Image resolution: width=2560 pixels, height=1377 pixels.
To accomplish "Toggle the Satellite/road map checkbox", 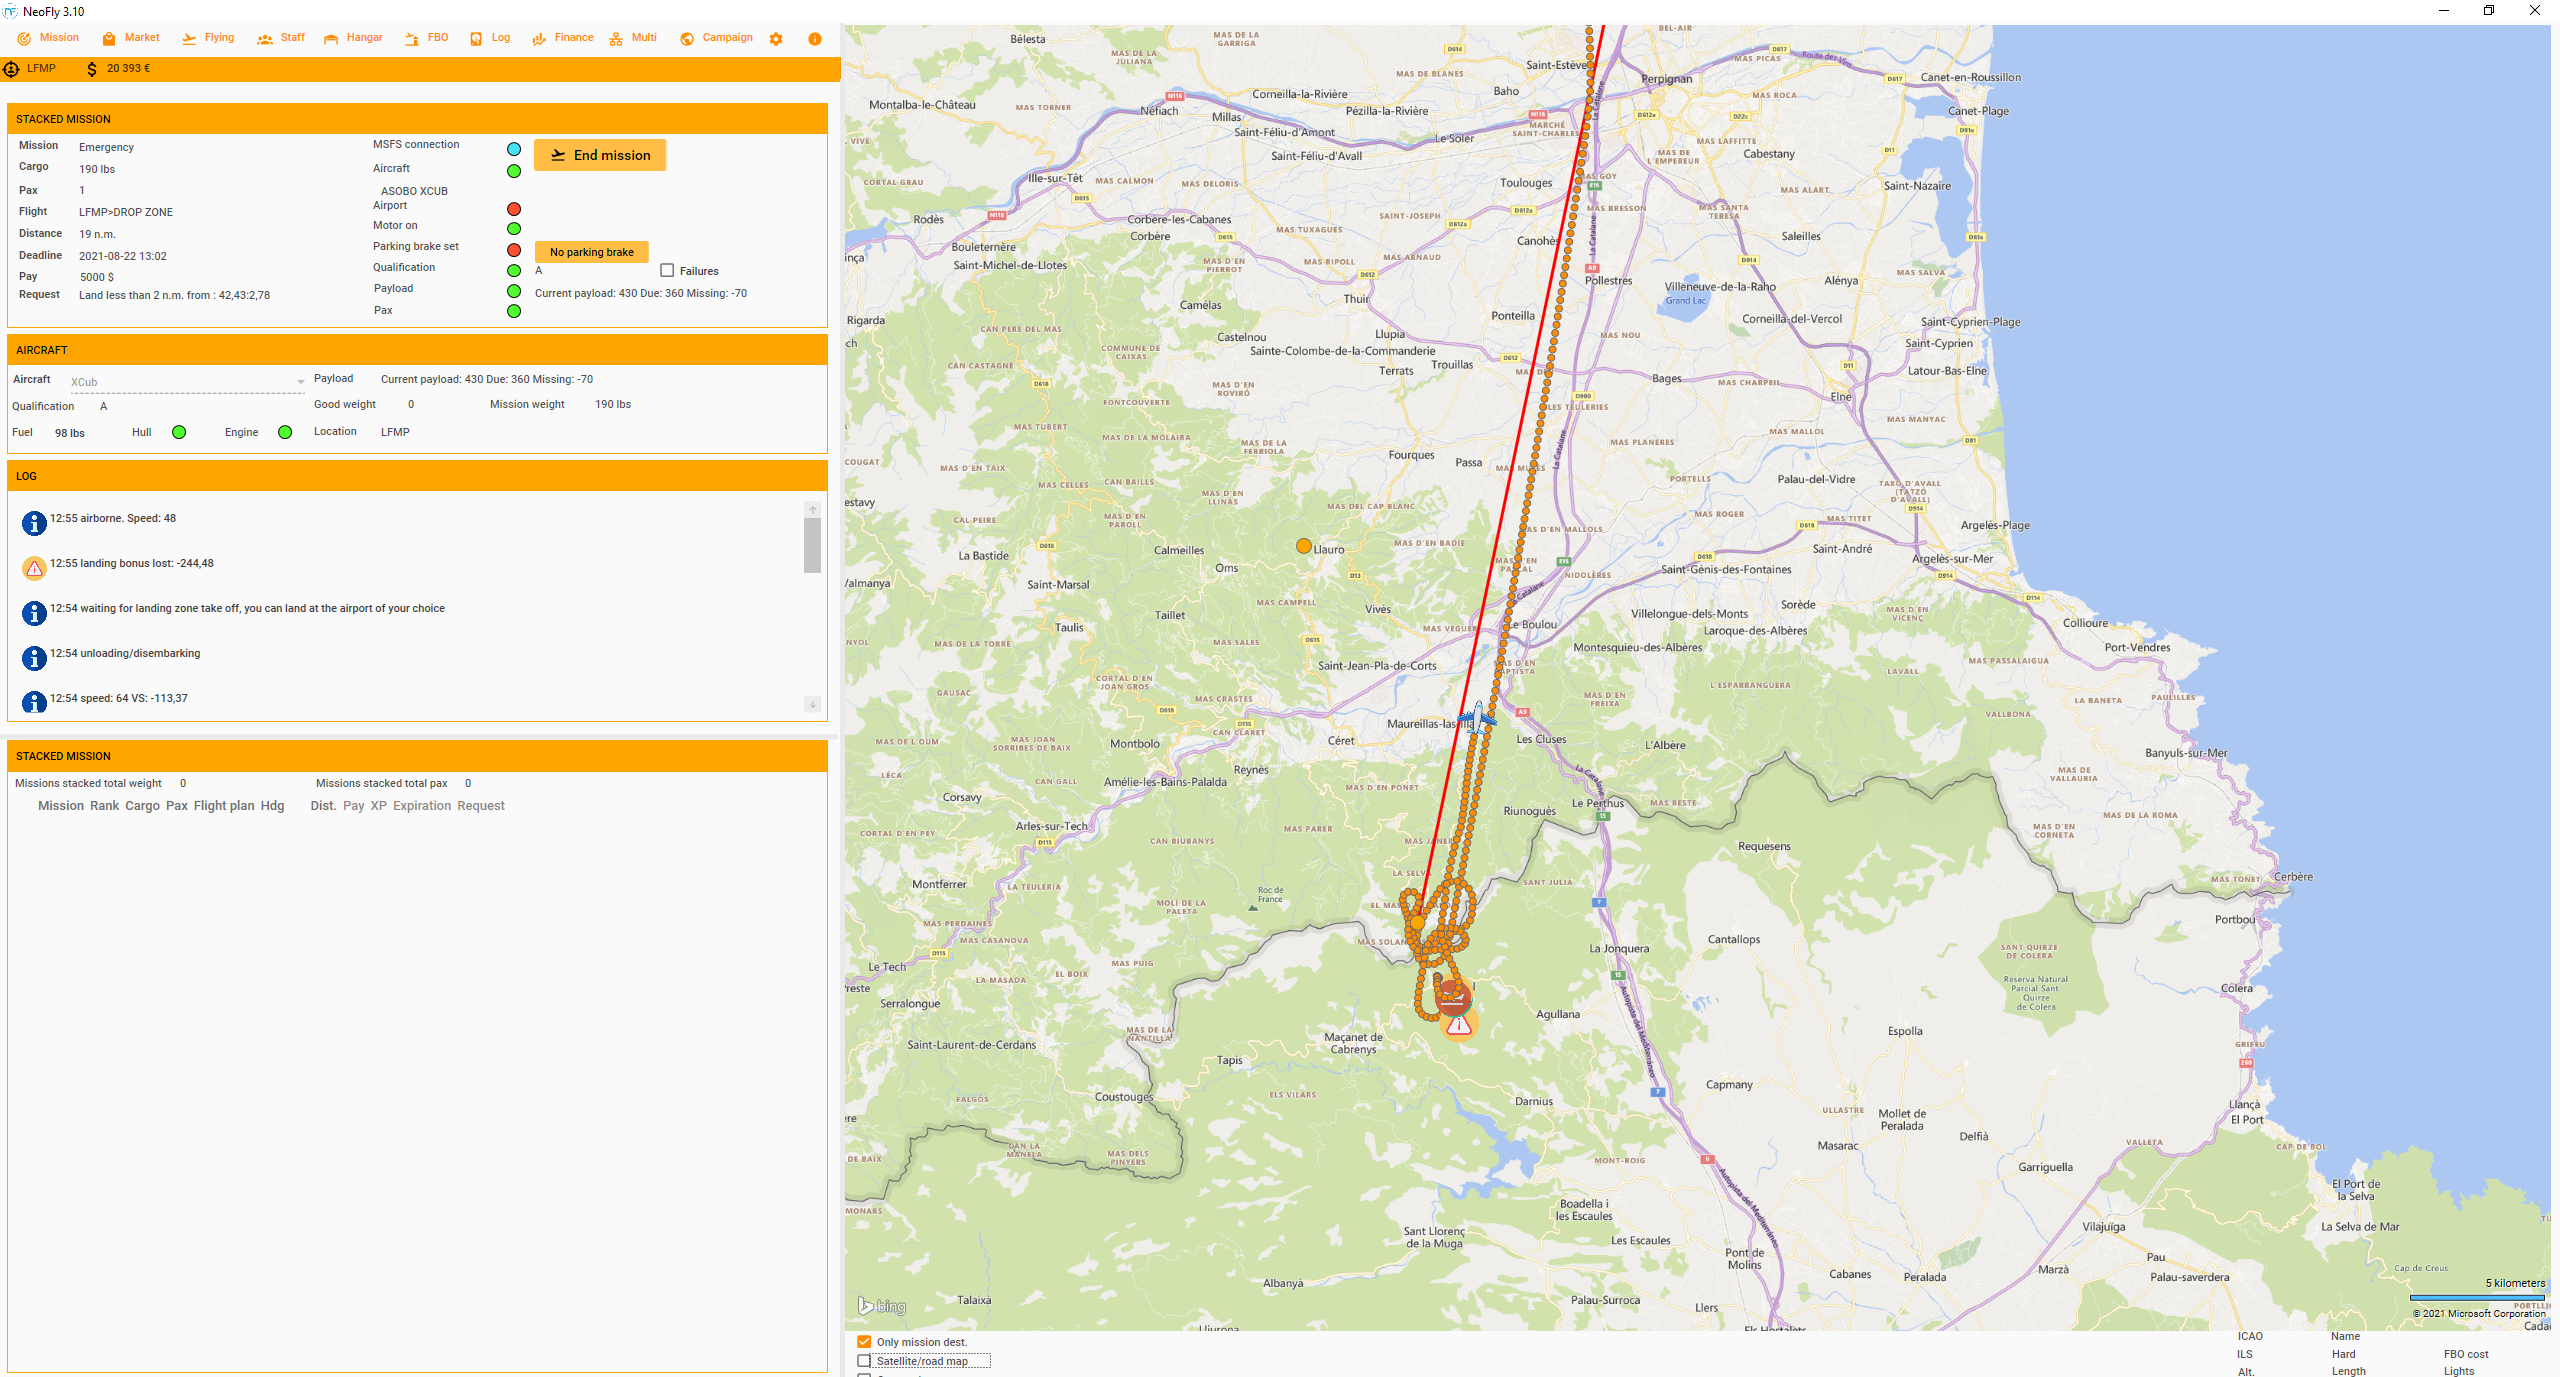I will pyautogui.click(x=864, y=1361).
